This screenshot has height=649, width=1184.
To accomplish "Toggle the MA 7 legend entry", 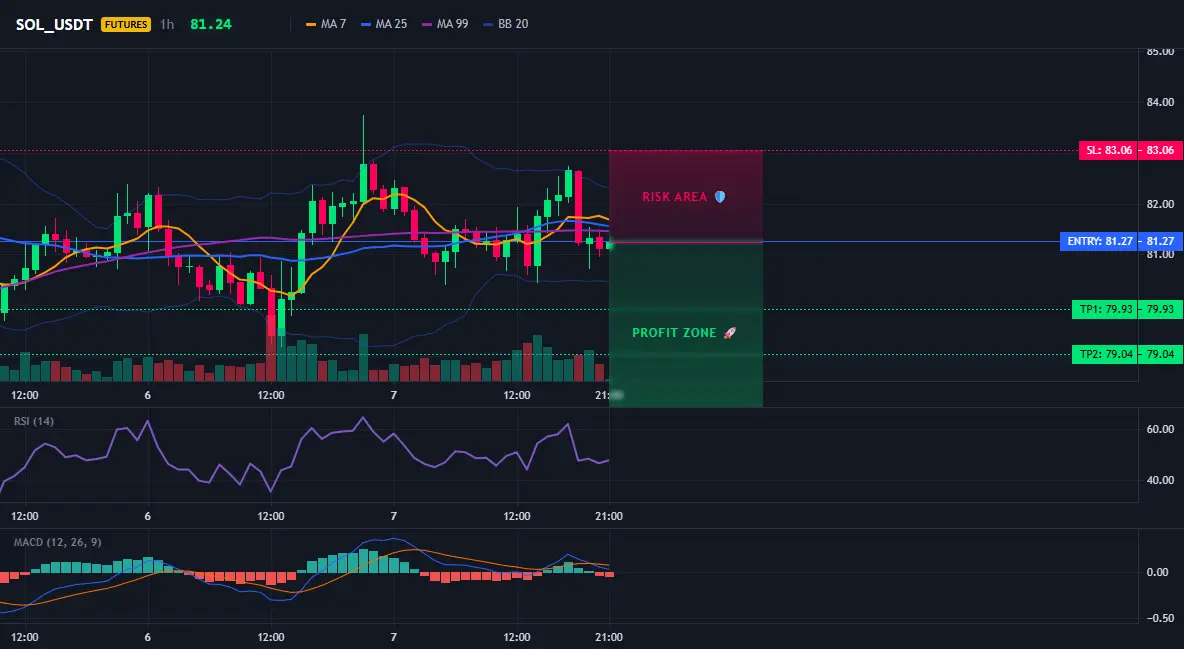I will [x=326, y=24].
